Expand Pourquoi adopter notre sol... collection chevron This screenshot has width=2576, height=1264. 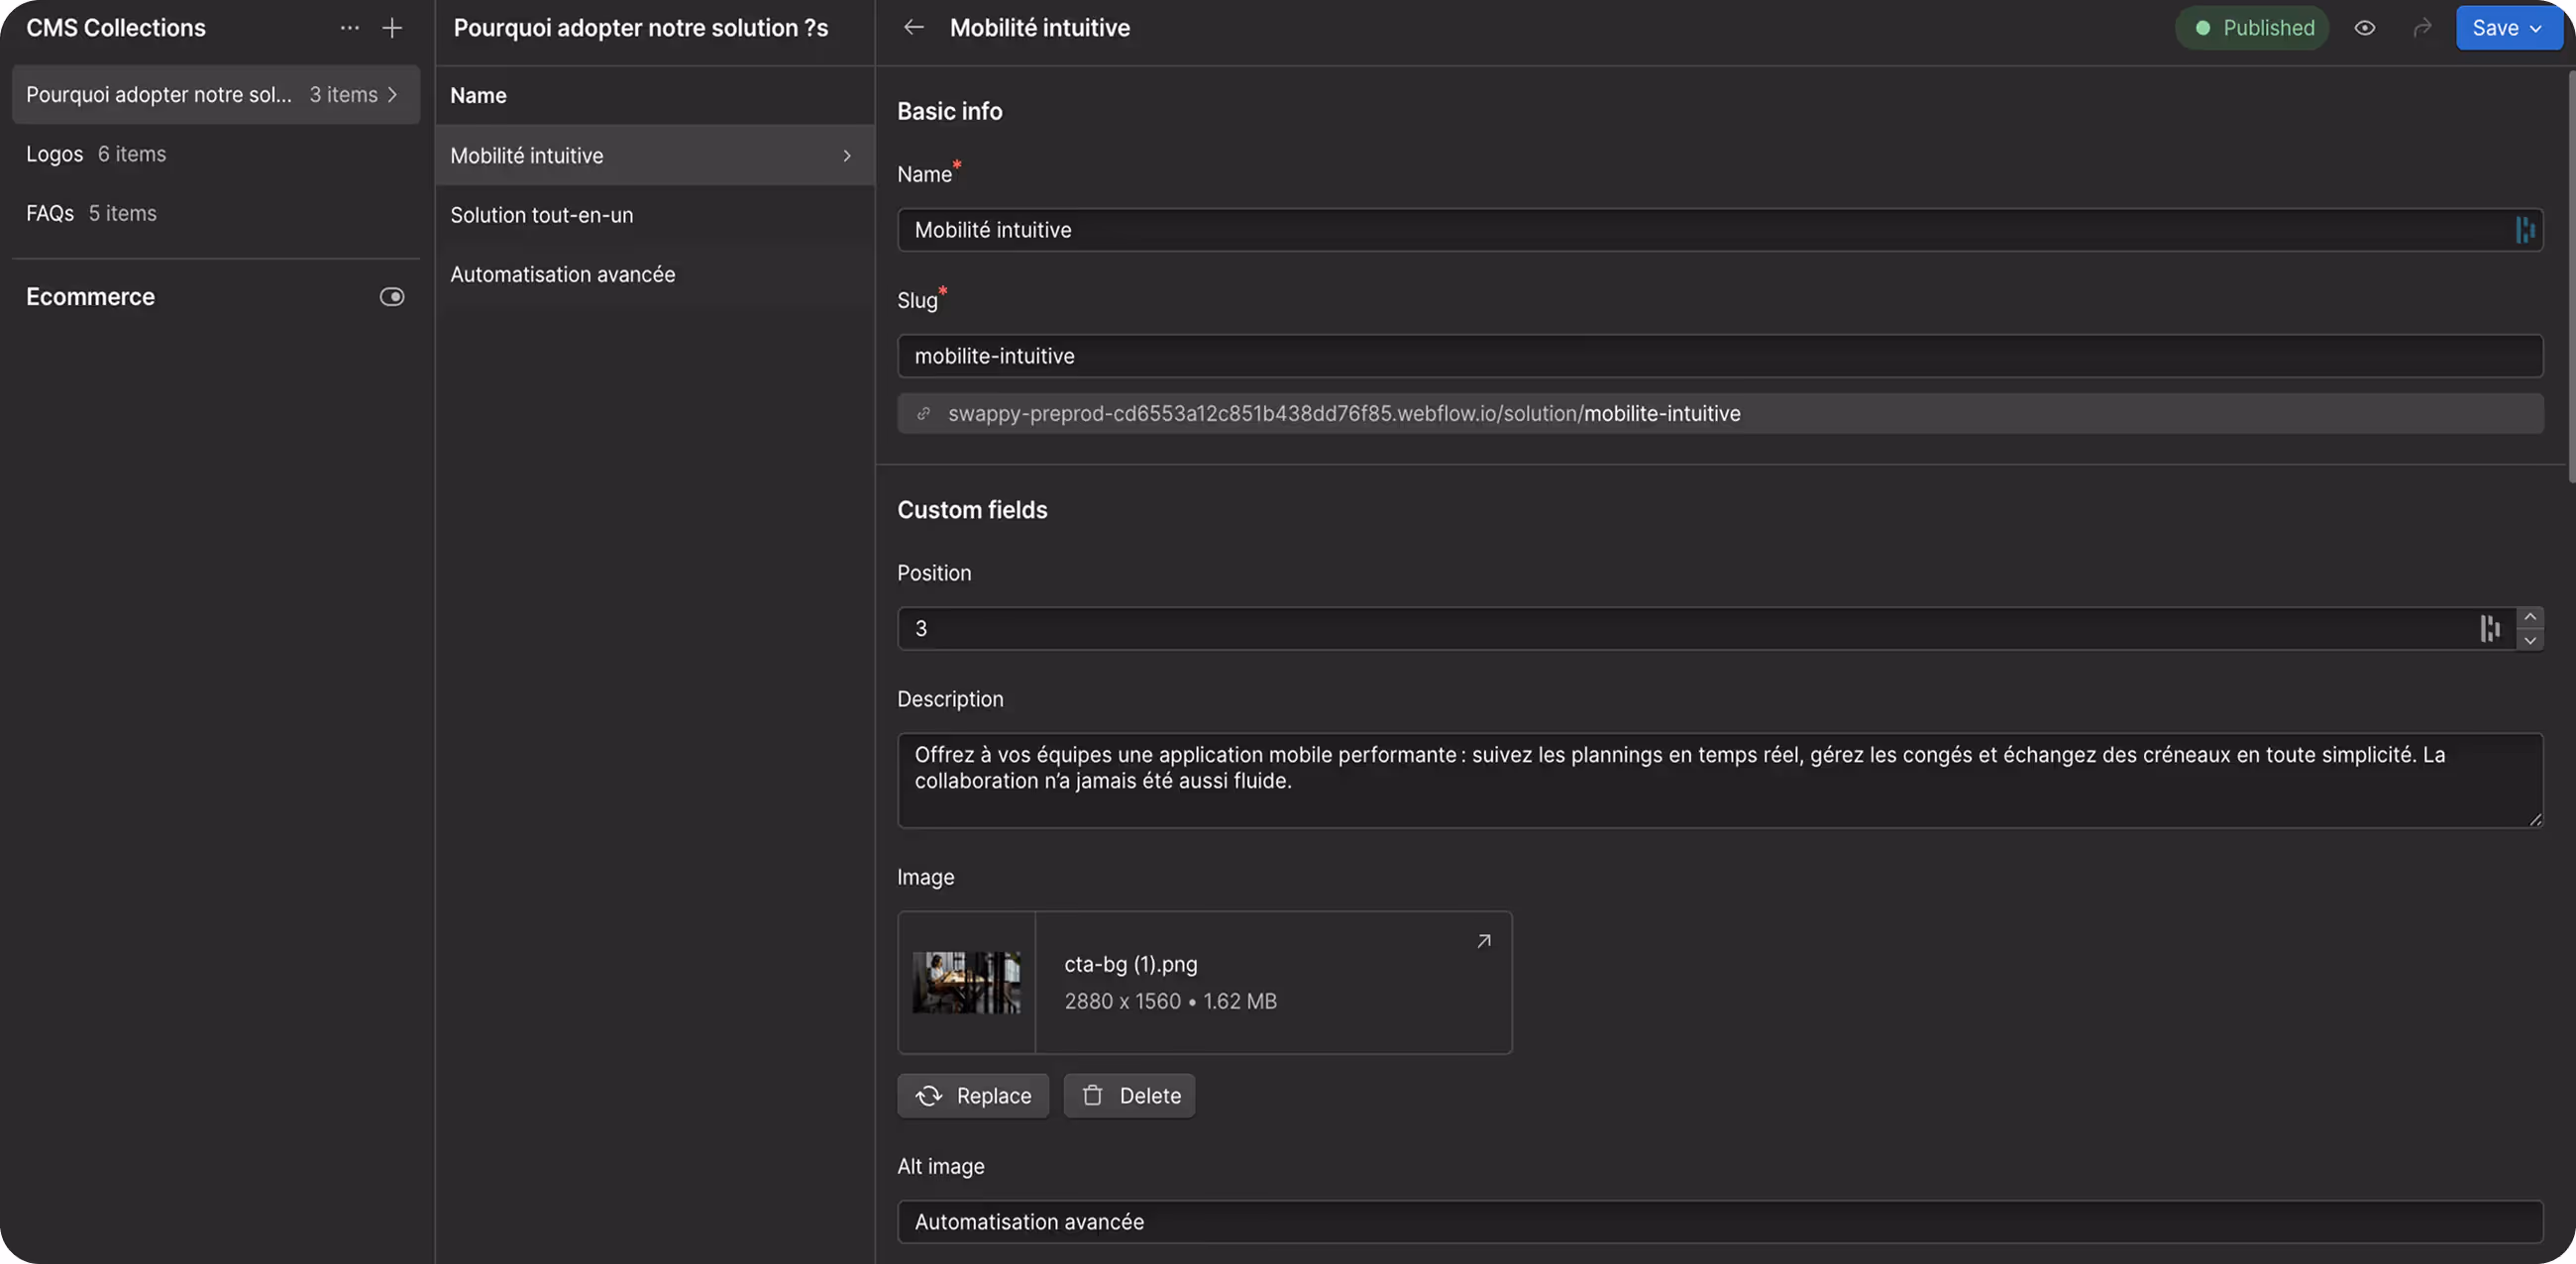pyautogui.click(x=393, y=95)
